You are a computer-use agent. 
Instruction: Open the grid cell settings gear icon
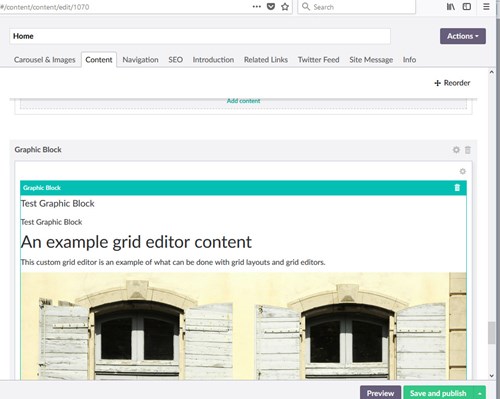tap(462, 171)
